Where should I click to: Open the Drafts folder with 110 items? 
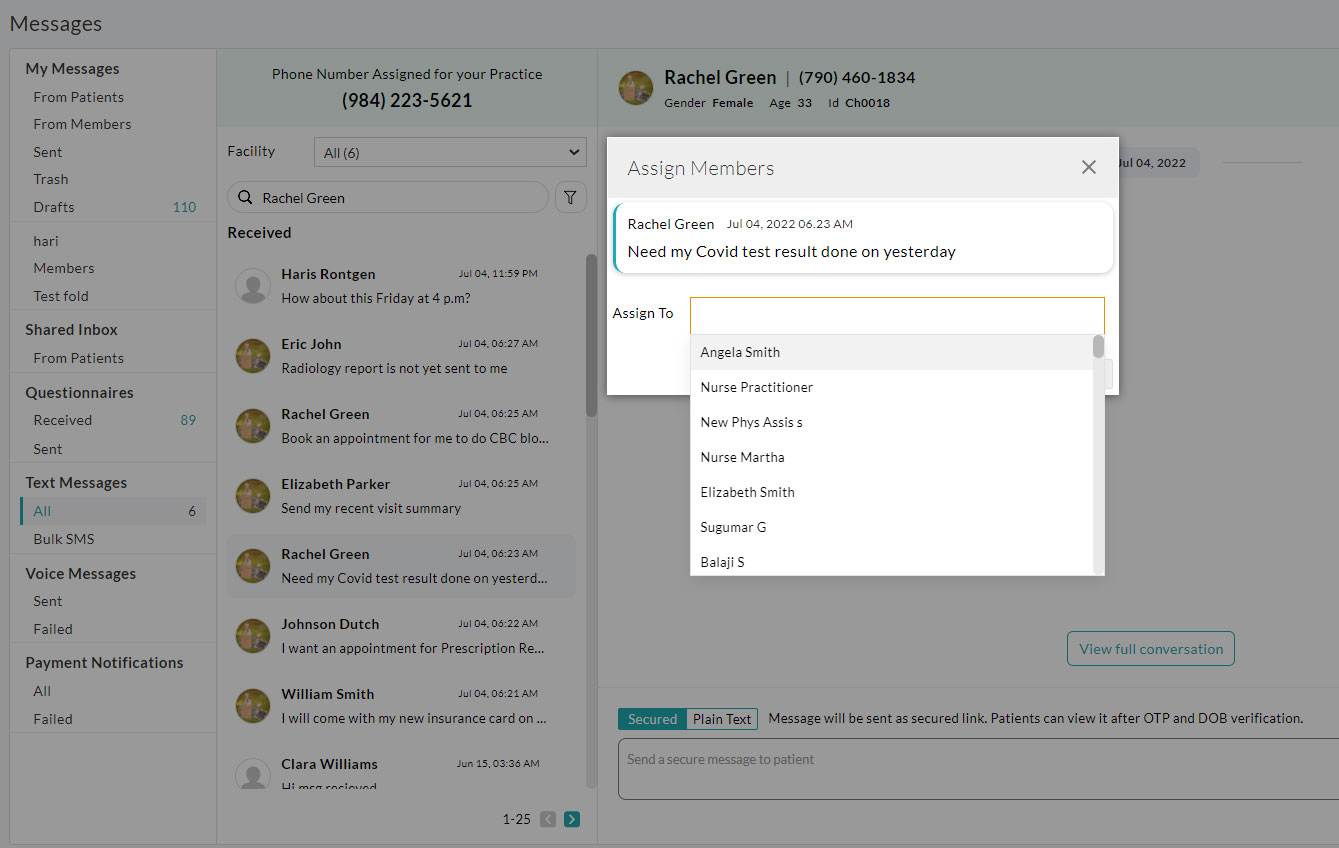[x=53, y=206]
